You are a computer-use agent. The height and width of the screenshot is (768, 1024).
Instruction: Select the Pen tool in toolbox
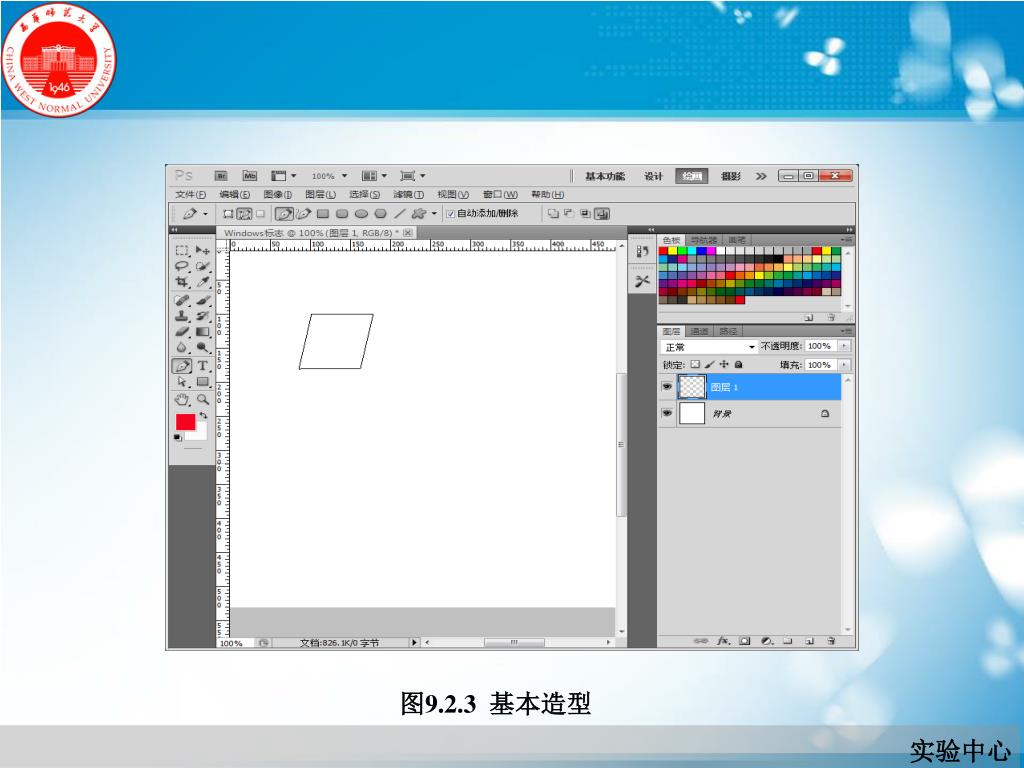(182, 366)
